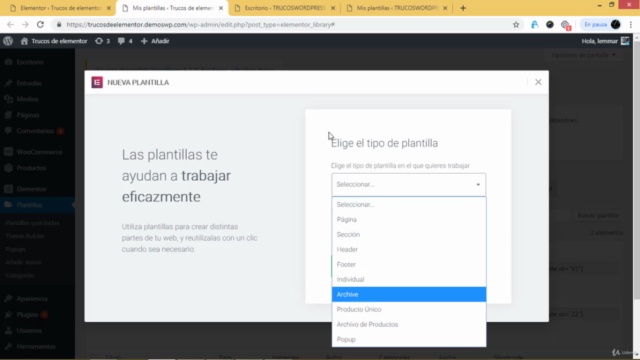640x360 pixels.
Task: Open Apariencia in the sidebar
Action: click(x=32, y=299)
